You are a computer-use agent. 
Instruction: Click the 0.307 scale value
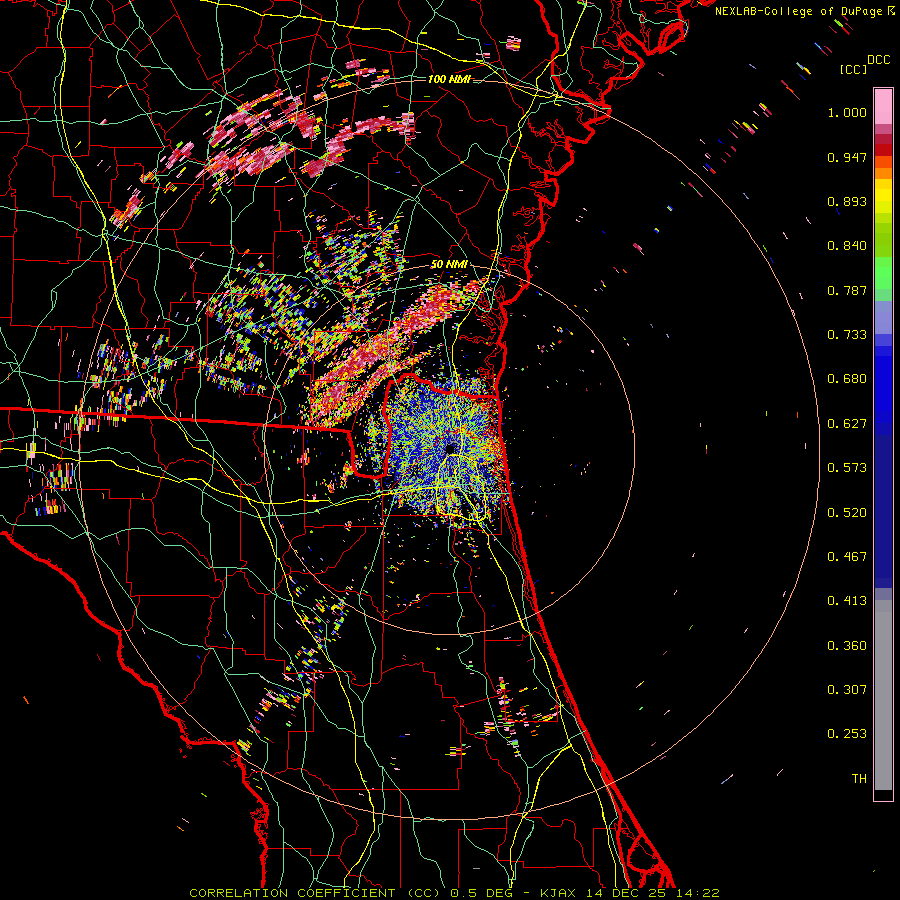click(847, 690)
